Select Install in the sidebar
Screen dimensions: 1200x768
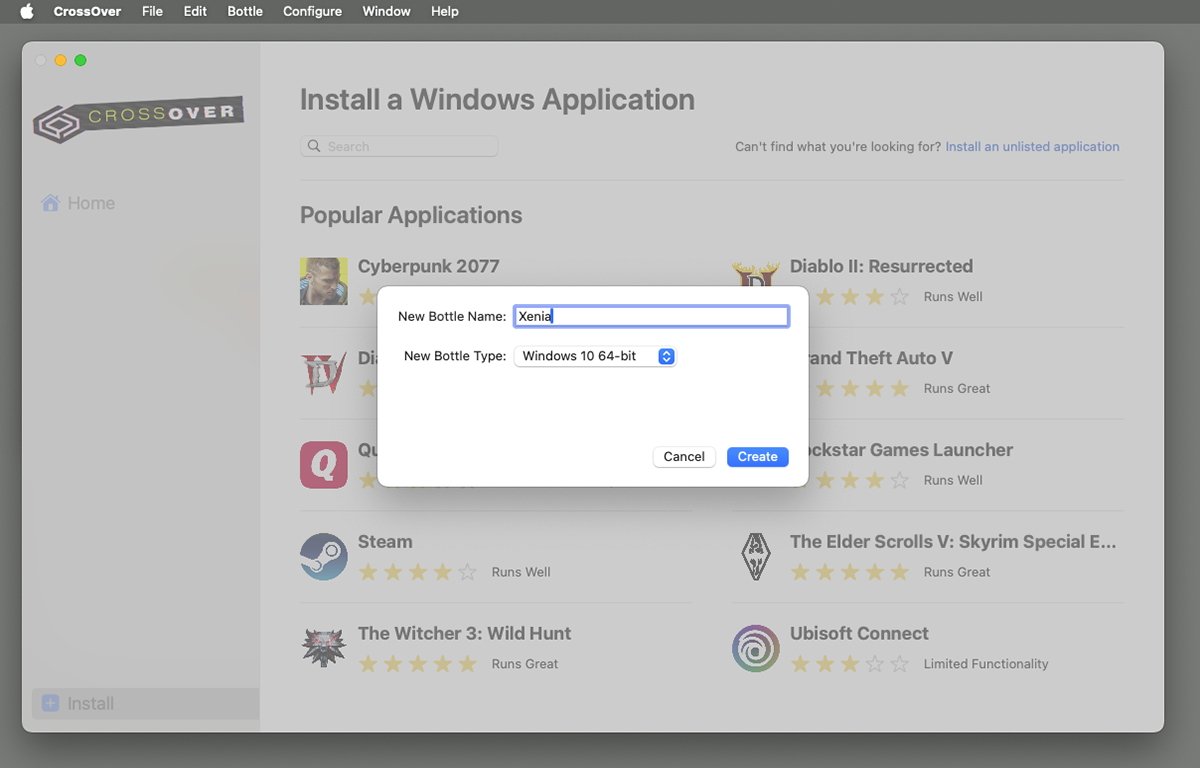146,704
